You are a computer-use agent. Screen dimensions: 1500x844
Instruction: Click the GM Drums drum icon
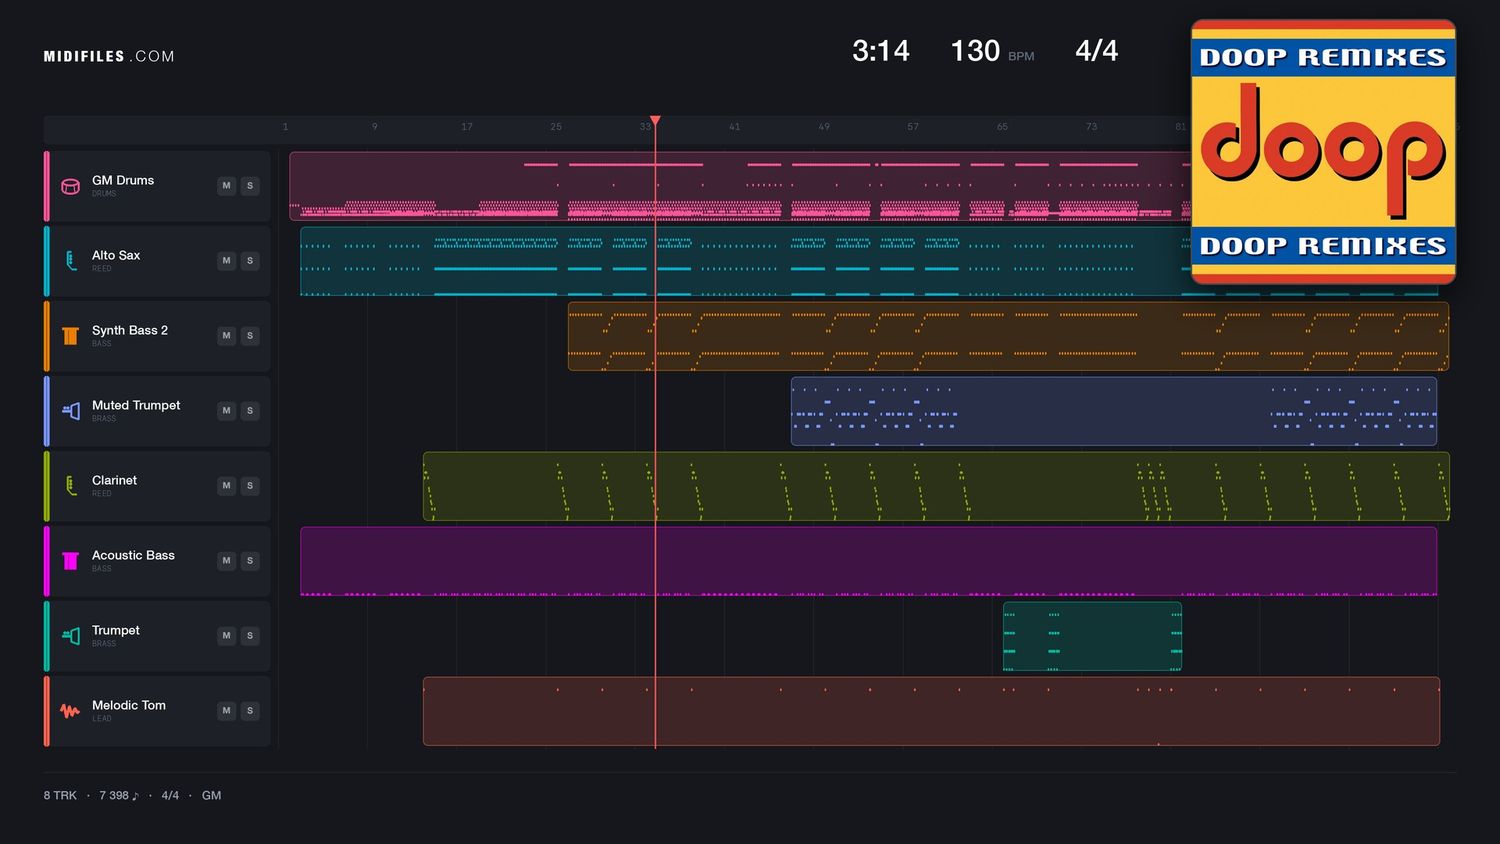click(70, 186)
